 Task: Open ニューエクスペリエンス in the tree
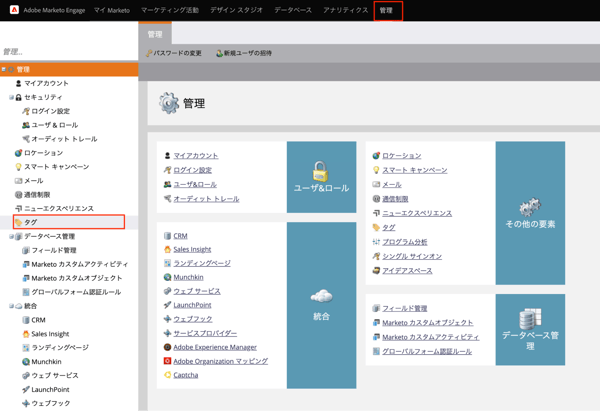point(59,209)
